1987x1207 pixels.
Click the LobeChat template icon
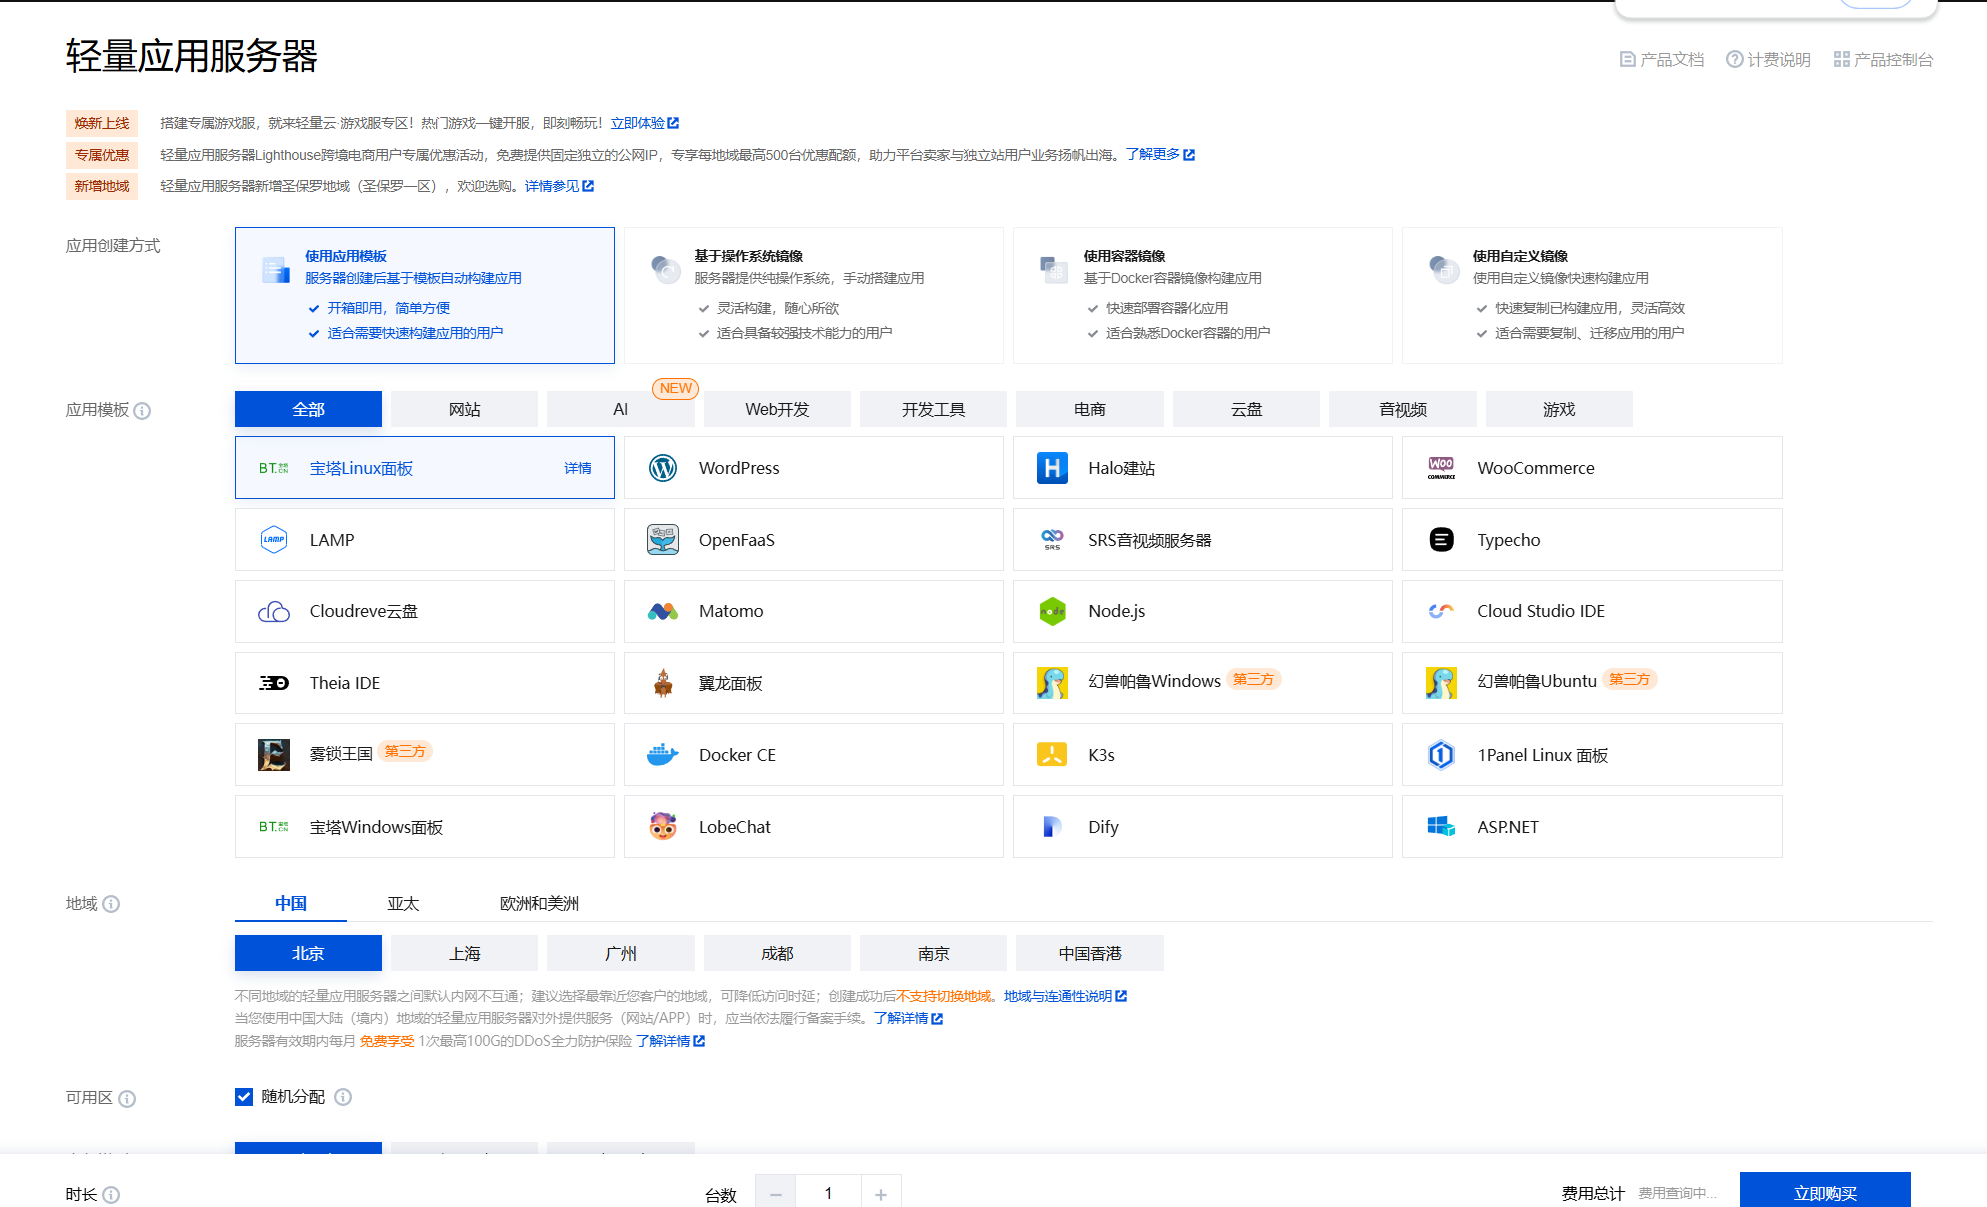(x=663, y=827)
